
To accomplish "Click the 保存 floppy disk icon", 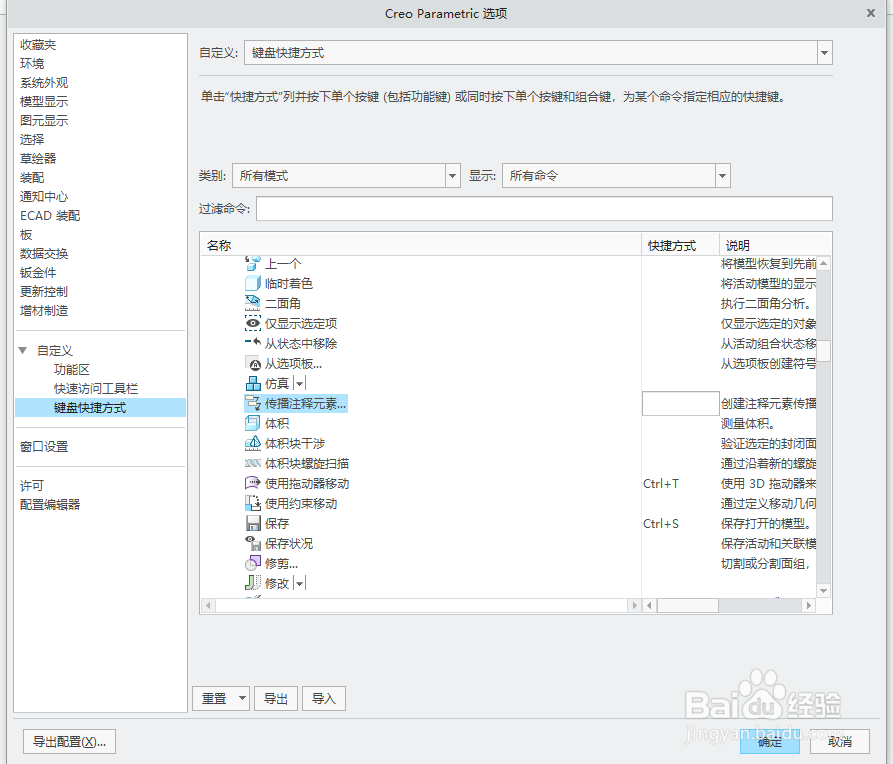I will (253, 523).
